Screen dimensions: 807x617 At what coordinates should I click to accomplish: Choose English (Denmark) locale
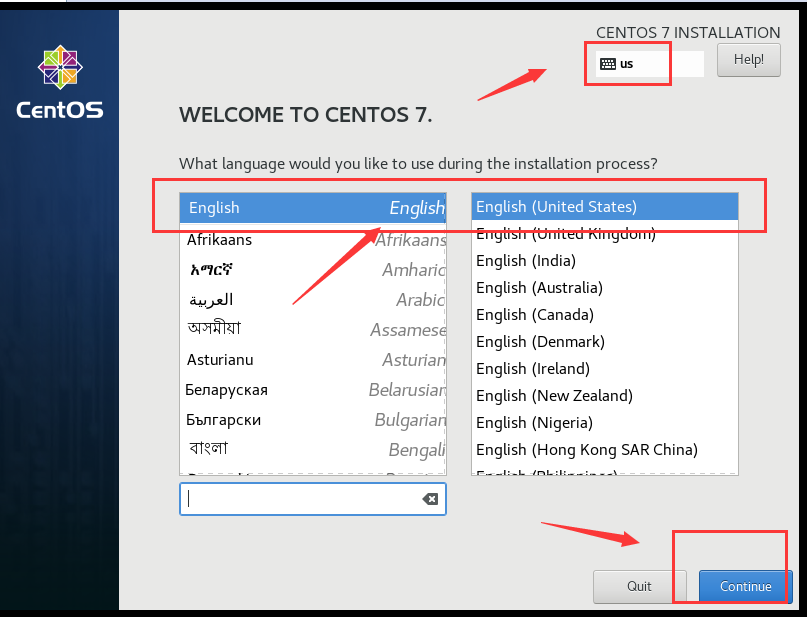[x=605, y=342]
